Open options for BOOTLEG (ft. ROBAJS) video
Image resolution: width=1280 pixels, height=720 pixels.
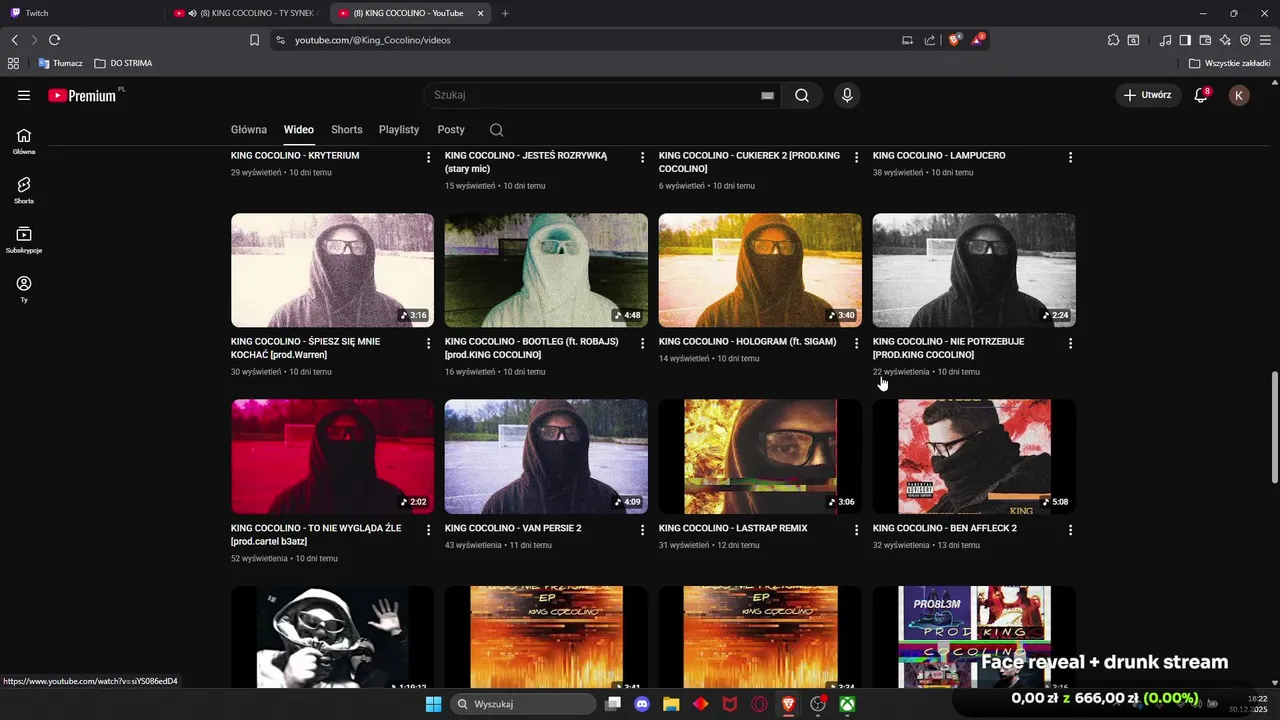pyautogui.click(x=642, y=343)
